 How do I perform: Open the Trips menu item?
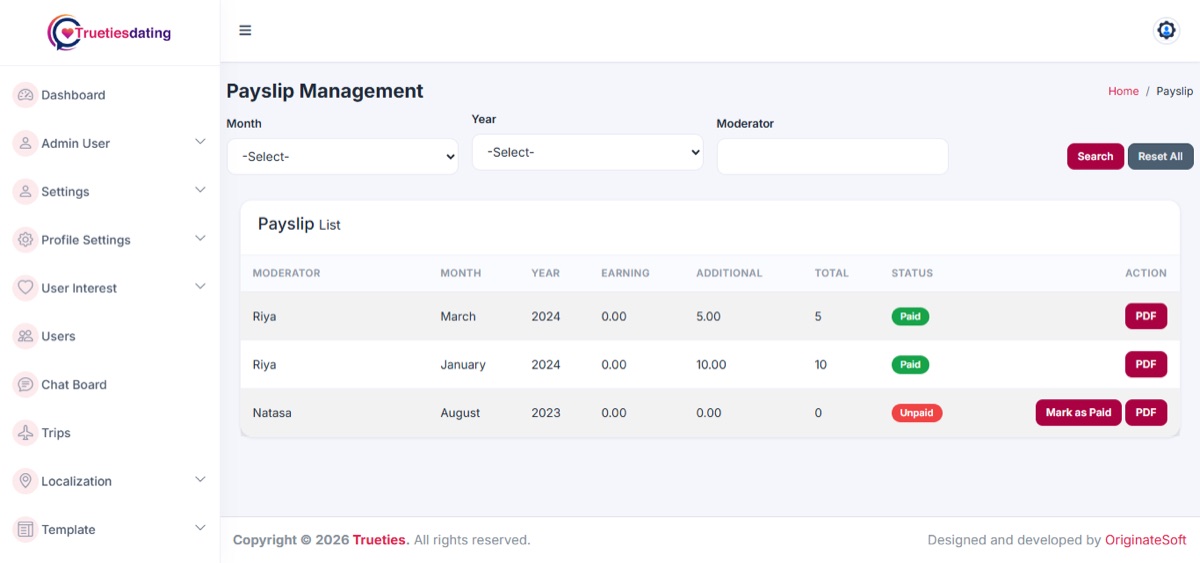coord(56,433)
